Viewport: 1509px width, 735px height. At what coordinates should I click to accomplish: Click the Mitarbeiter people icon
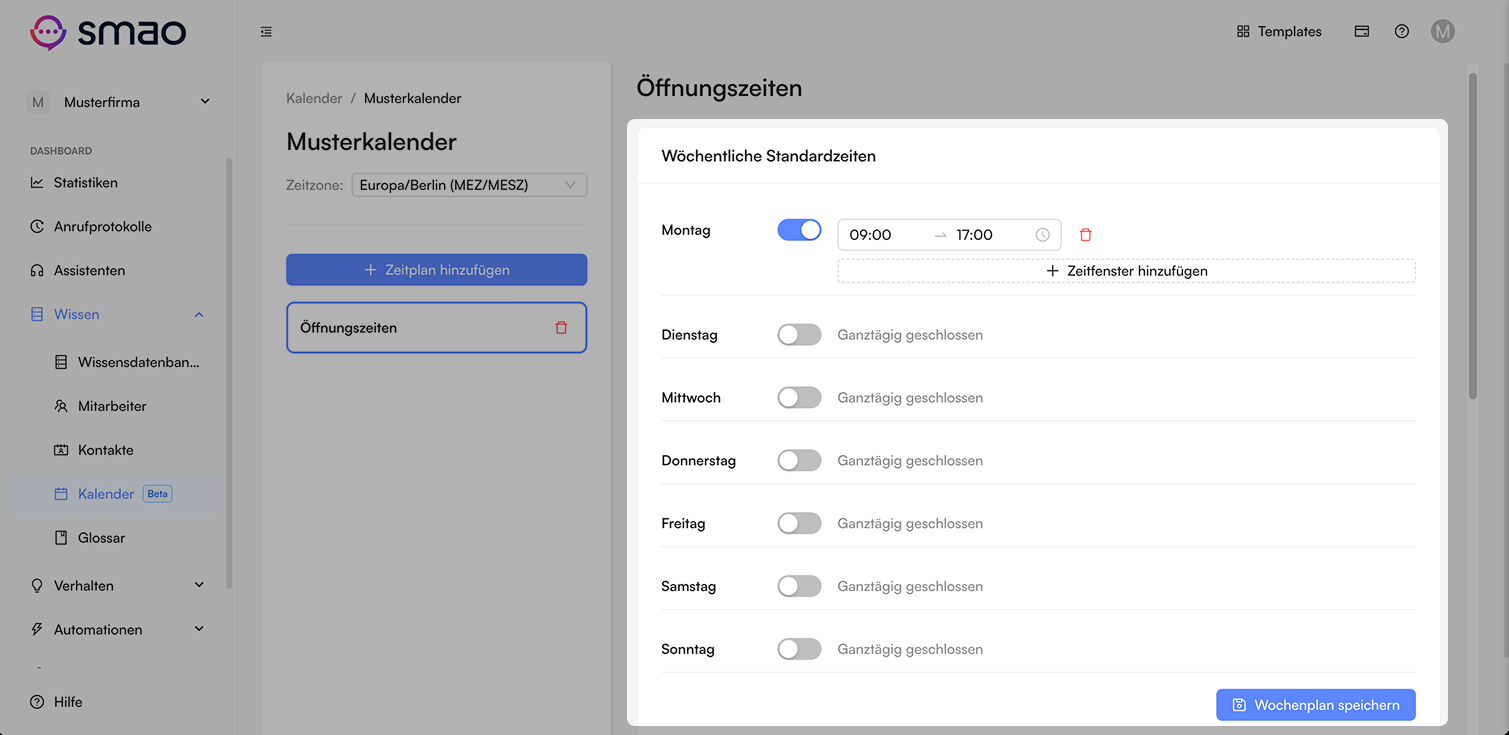(61, 406)
